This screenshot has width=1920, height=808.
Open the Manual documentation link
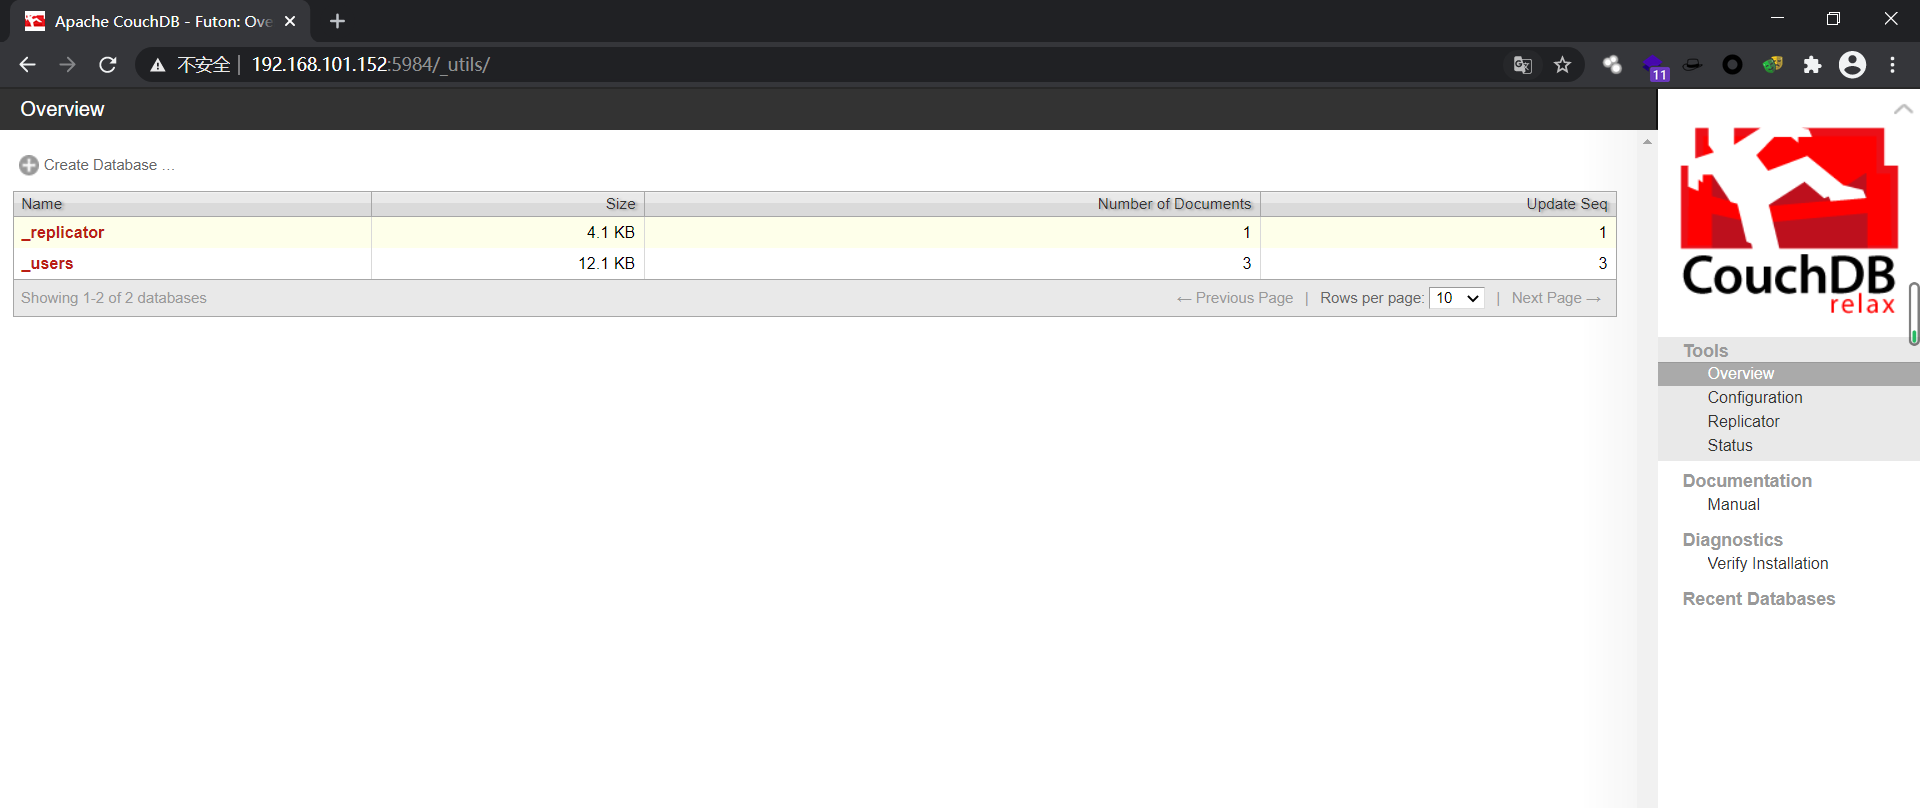coord(1733,505)
